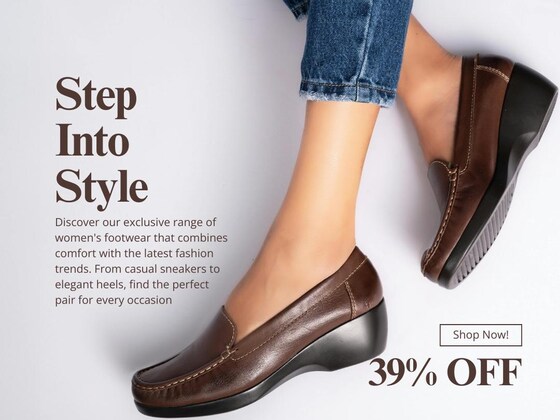Select the word "Step" in the headline

96,96
